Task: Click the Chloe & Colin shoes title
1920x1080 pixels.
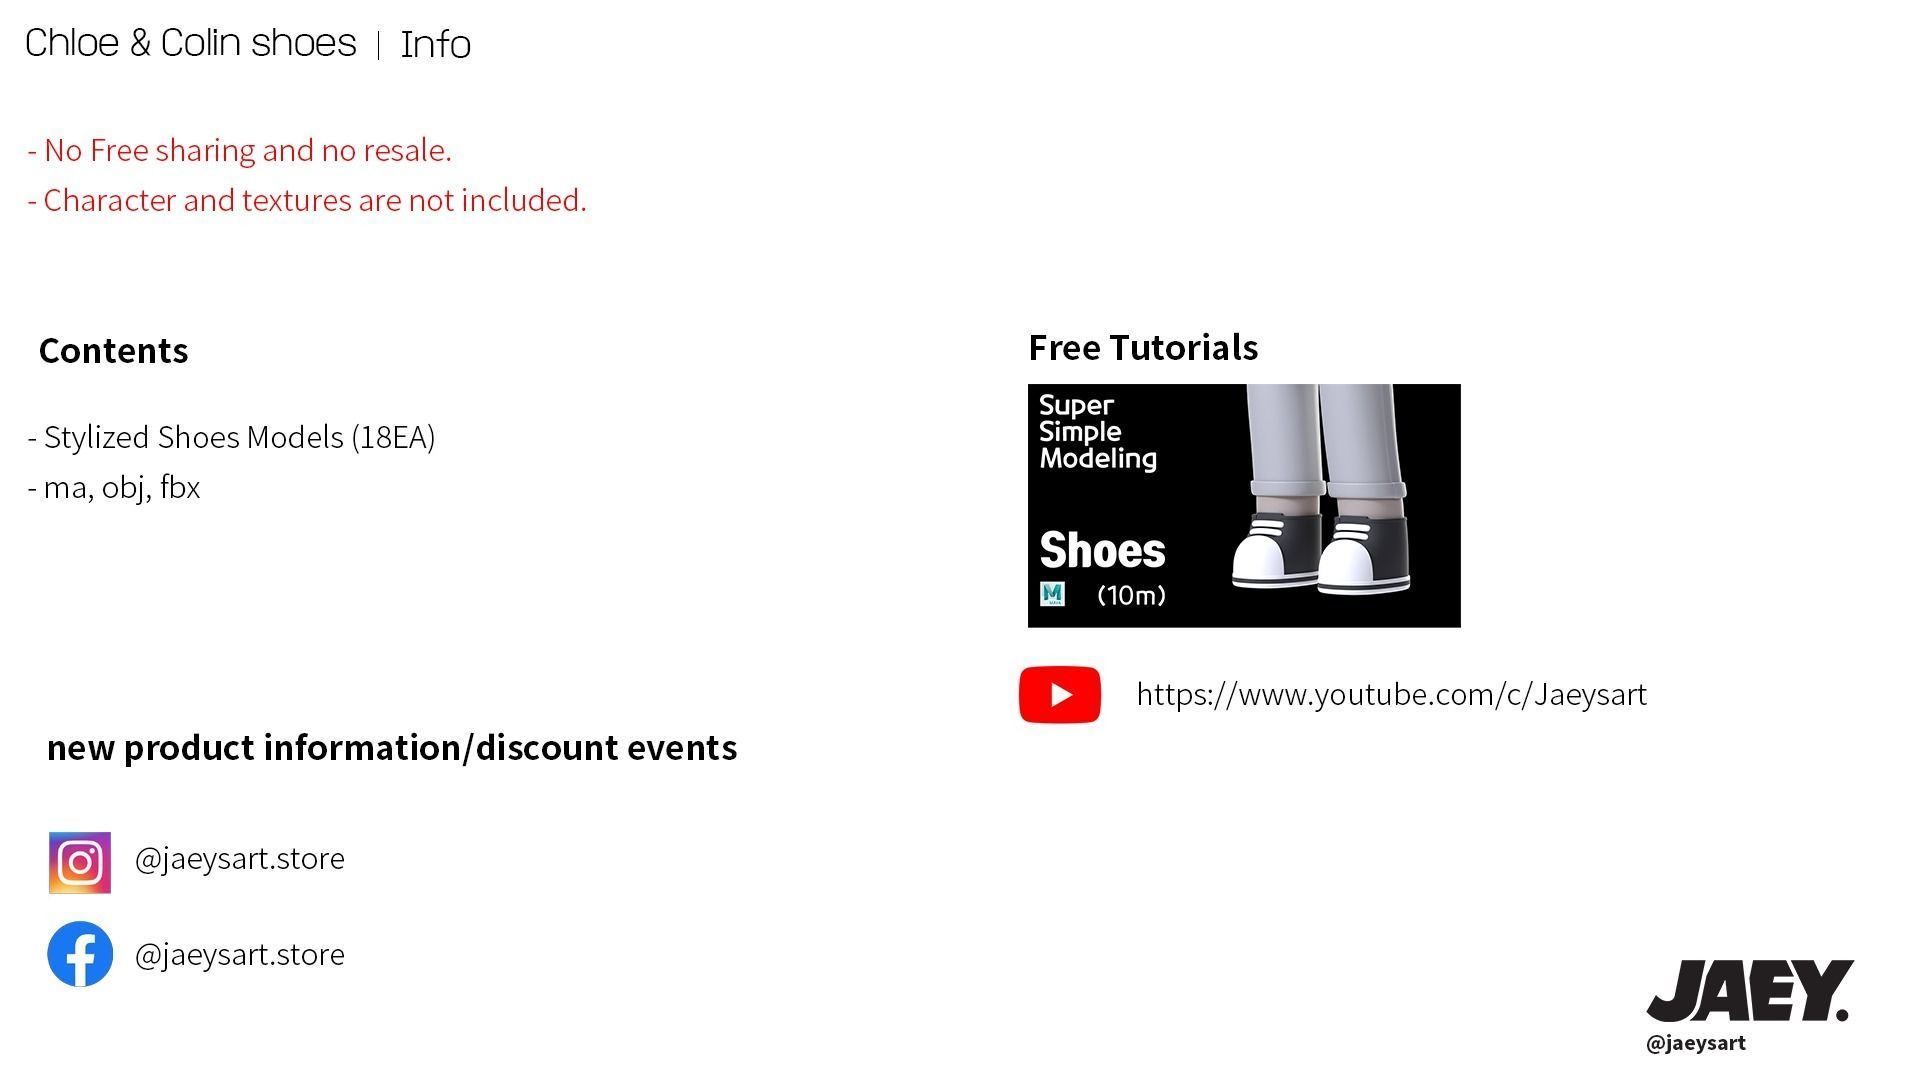Action: 190,43
